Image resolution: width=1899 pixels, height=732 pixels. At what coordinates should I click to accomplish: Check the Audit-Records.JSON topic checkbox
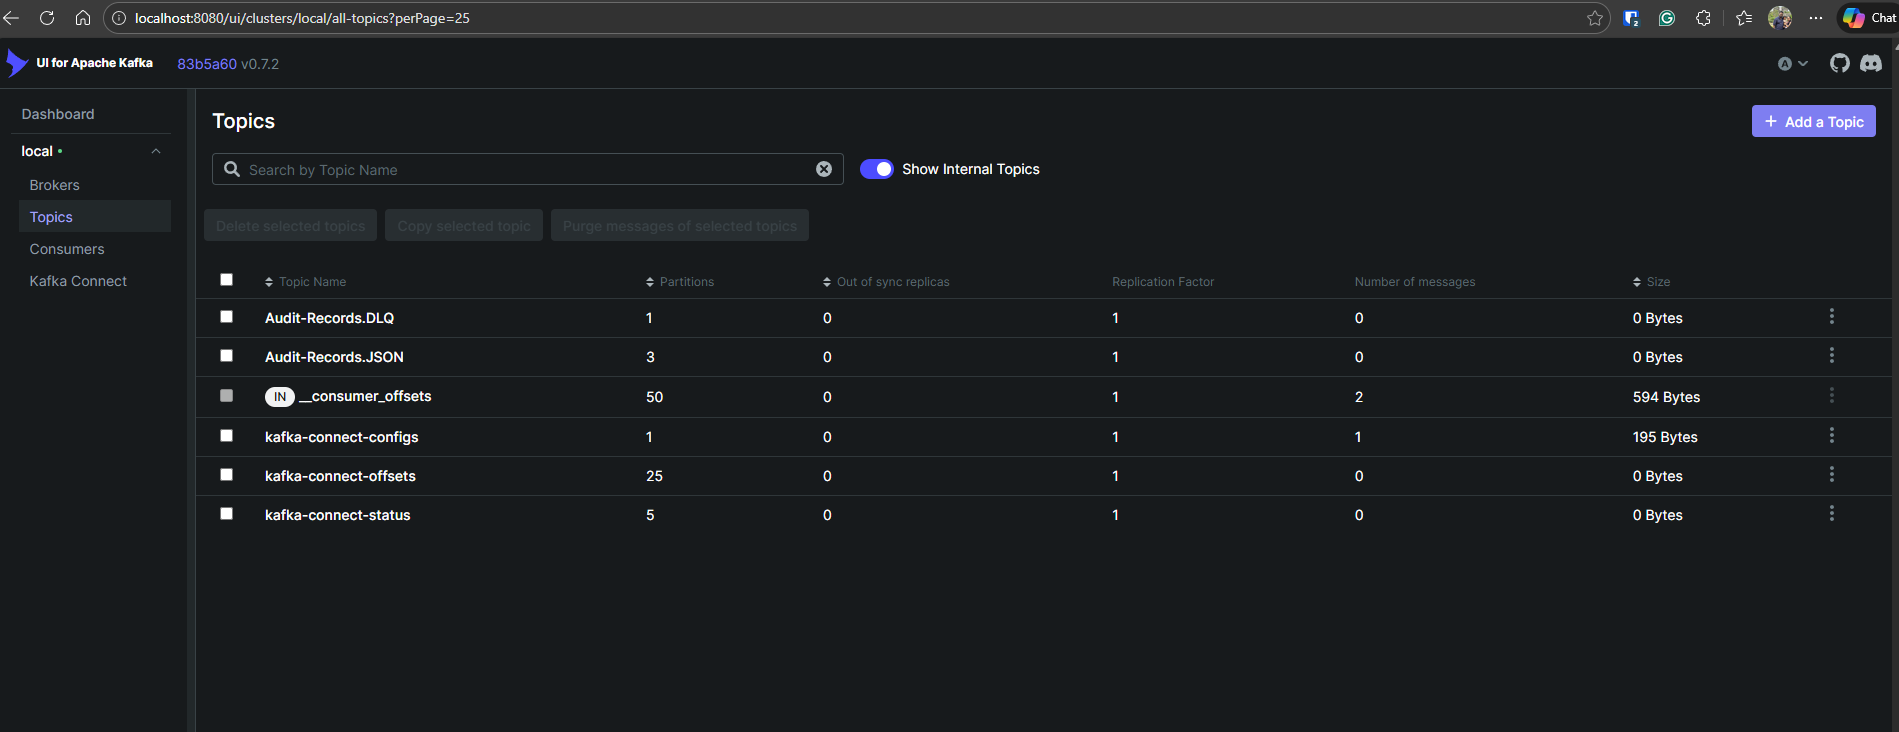[x=227, y=356]
